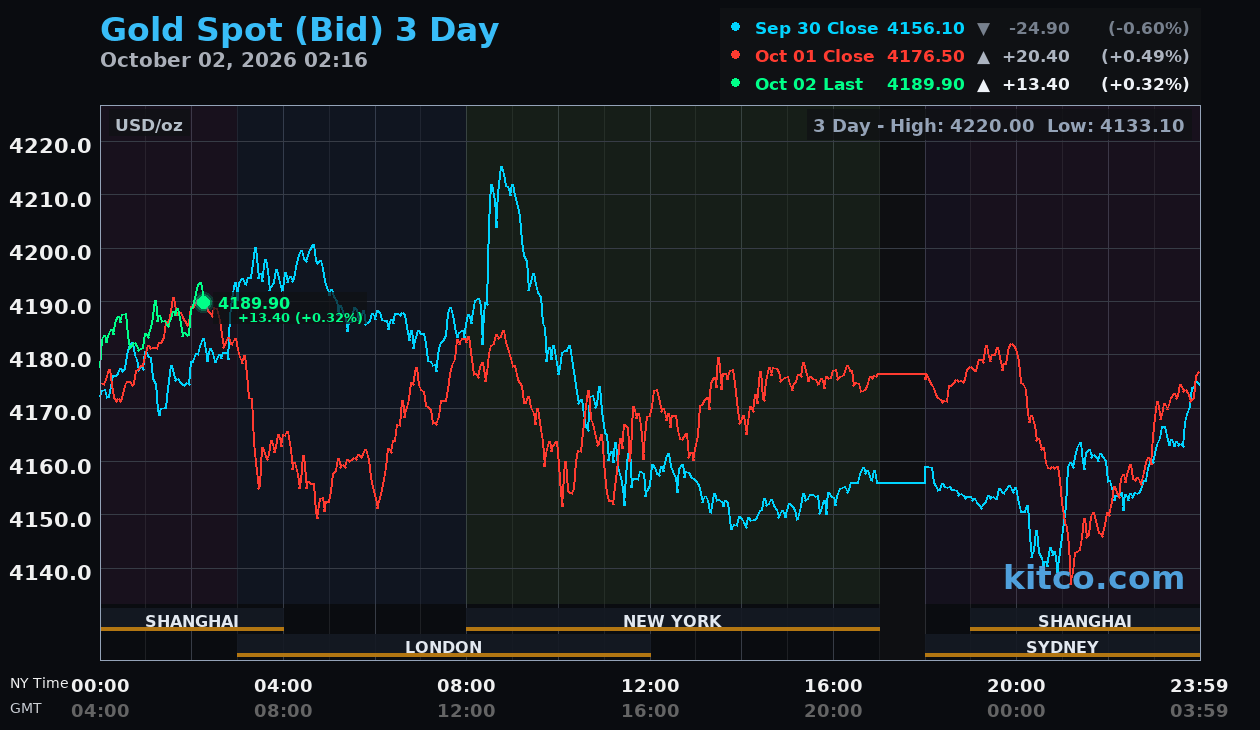Click Oct 01 Close value 4176.50
The height and width of the screenshot is (730, 1260).
click(x=926, y=56)
